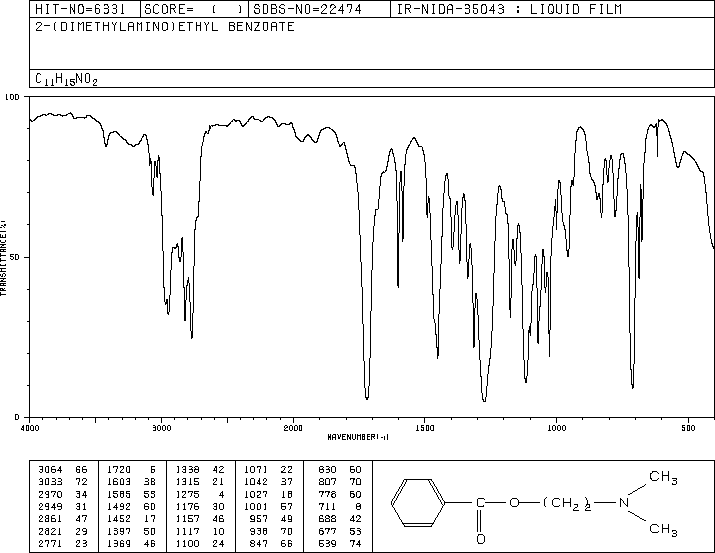The image size is (715, 553).
Task: Select the 1585 peak entry in the table
Action: coord(131,494)
